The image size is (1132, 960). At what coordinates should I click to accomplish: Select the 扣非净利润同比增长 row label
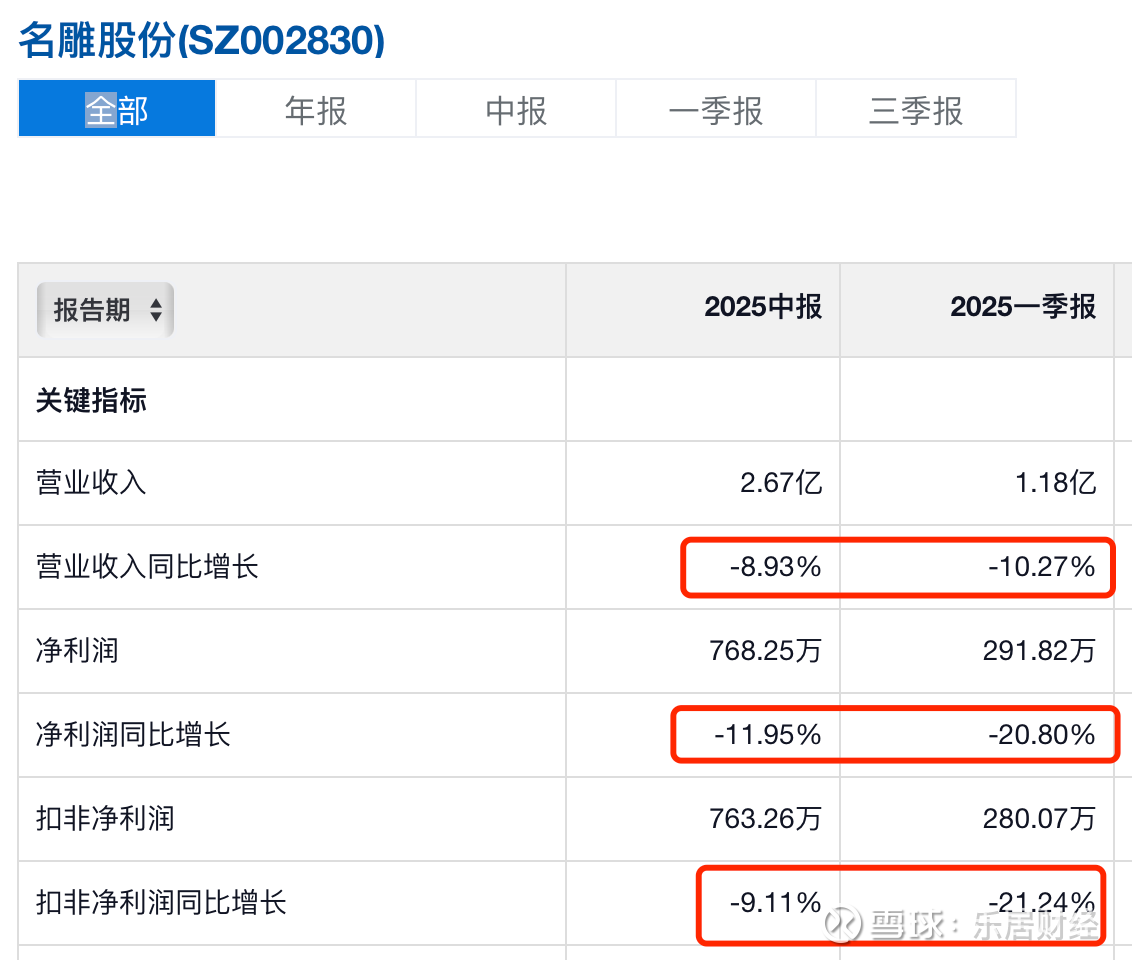162,903
